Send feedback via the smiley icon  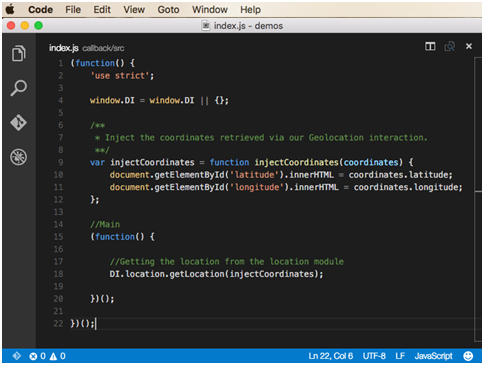(x=468, y=356)
